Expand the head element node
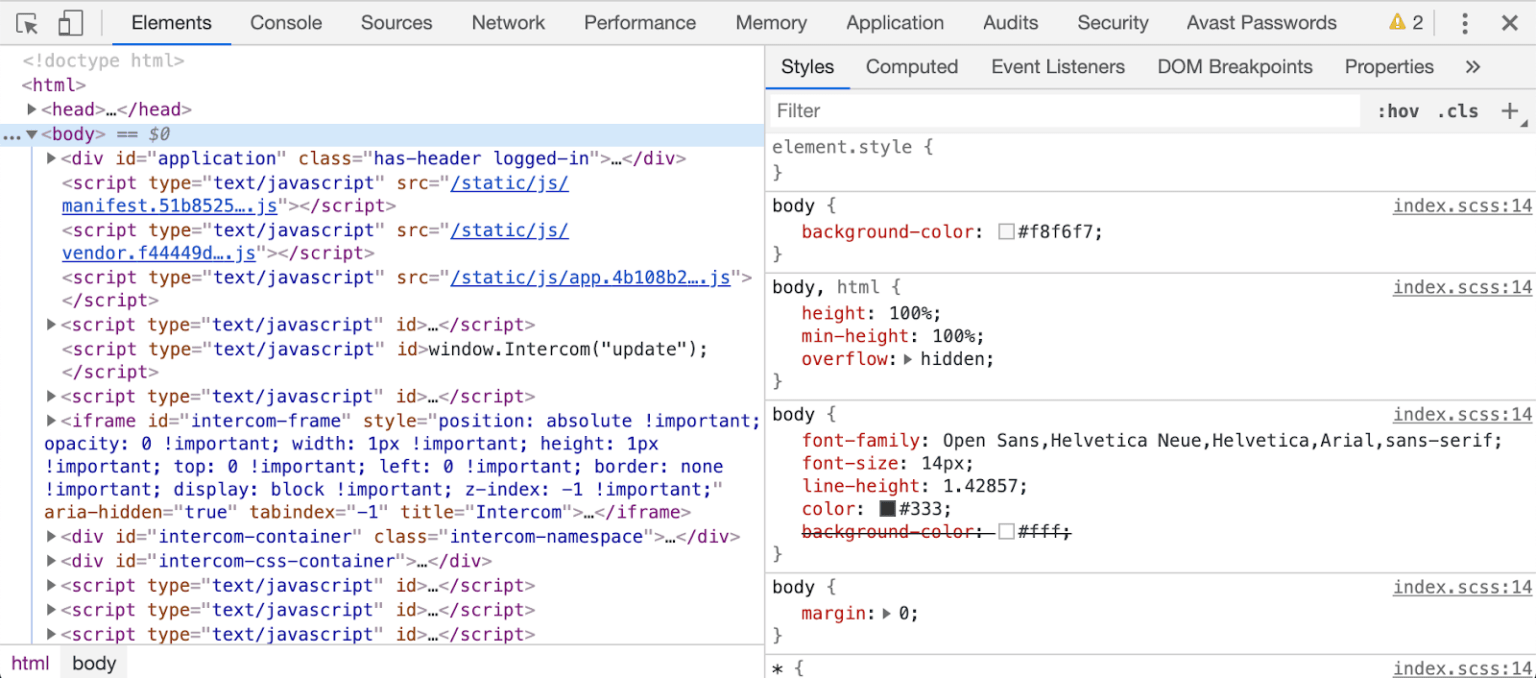Image resolution: width=1536 pixels, height=678 pixels. [x=32, y=109]
